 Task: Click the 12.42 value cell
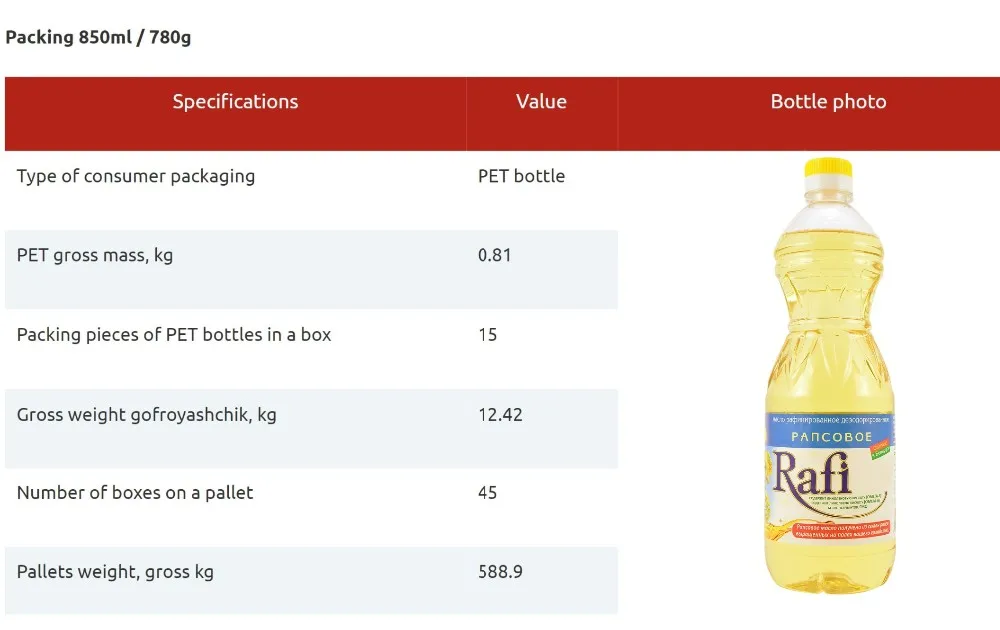pos(500,414)
